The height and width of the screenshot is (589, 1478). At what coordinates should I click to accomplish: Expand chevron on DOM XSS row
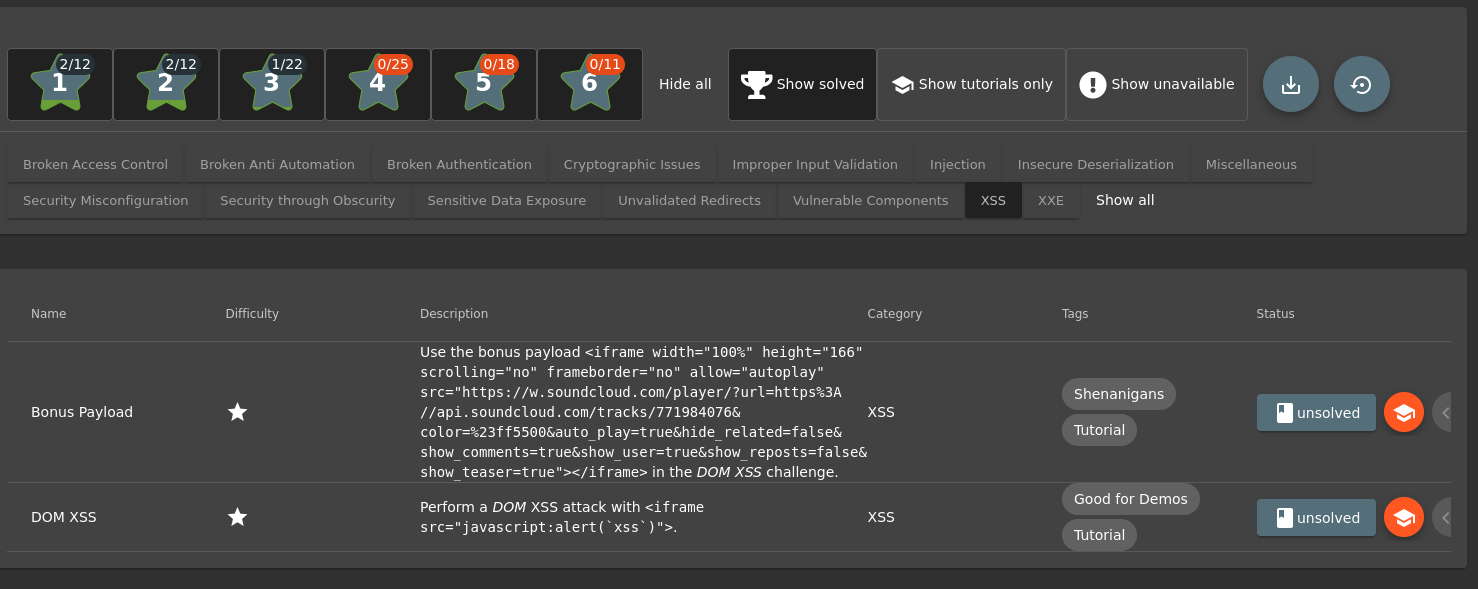1442,517
